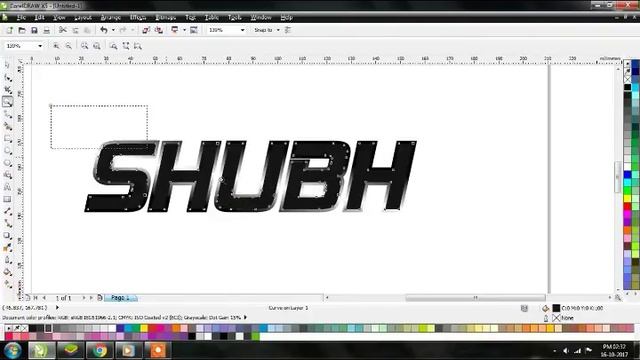Image resolution: width=640 pixels, height=360 pixels.
Task: Select the Interactive Fill tool
Action: (7, 284)
